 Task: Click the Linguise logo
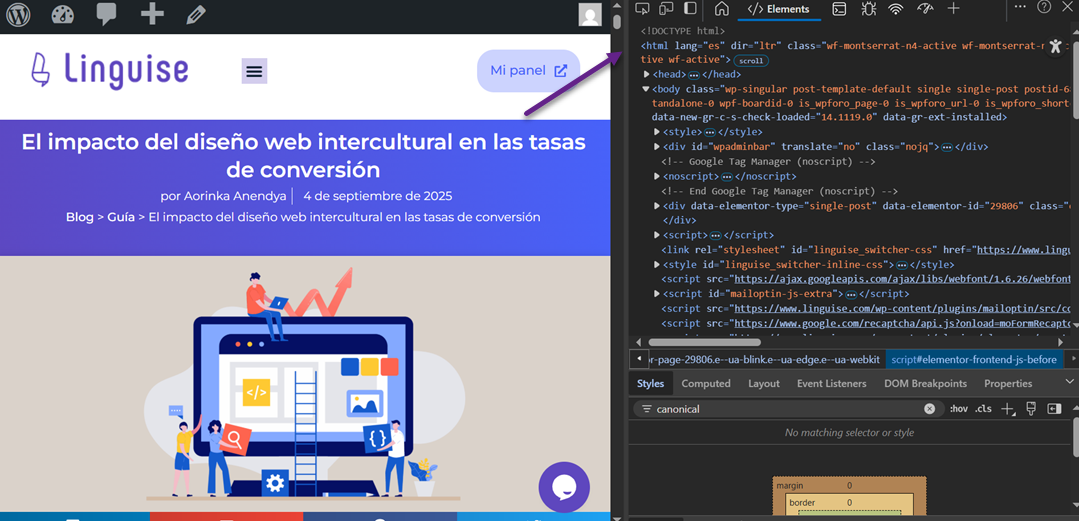point(109,70)
